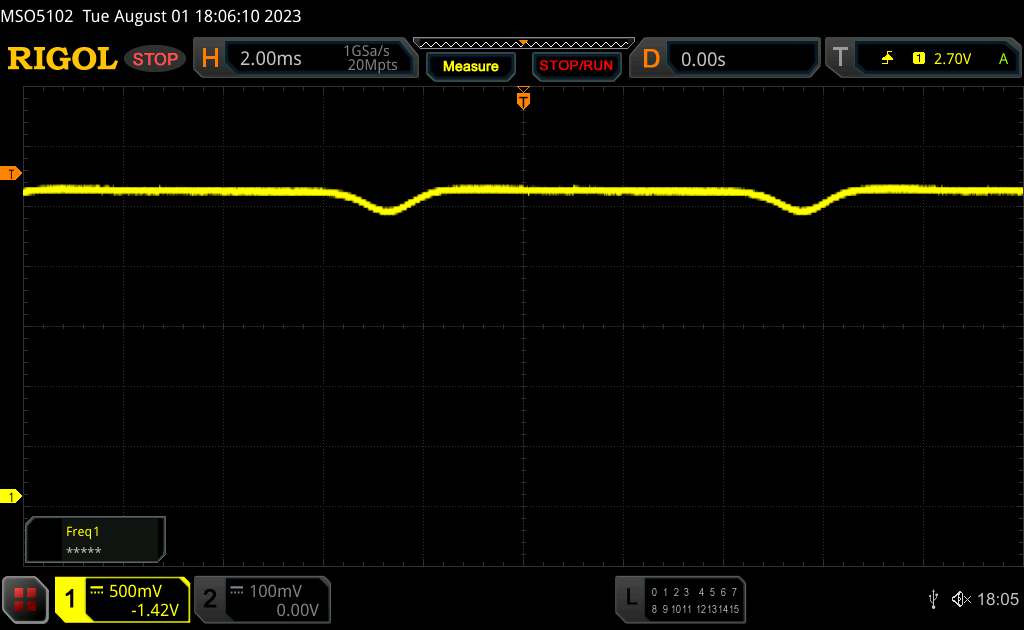Tap the red function navigation grid icon
Viewport: 1024px width, 630px height.
[27, 598]
